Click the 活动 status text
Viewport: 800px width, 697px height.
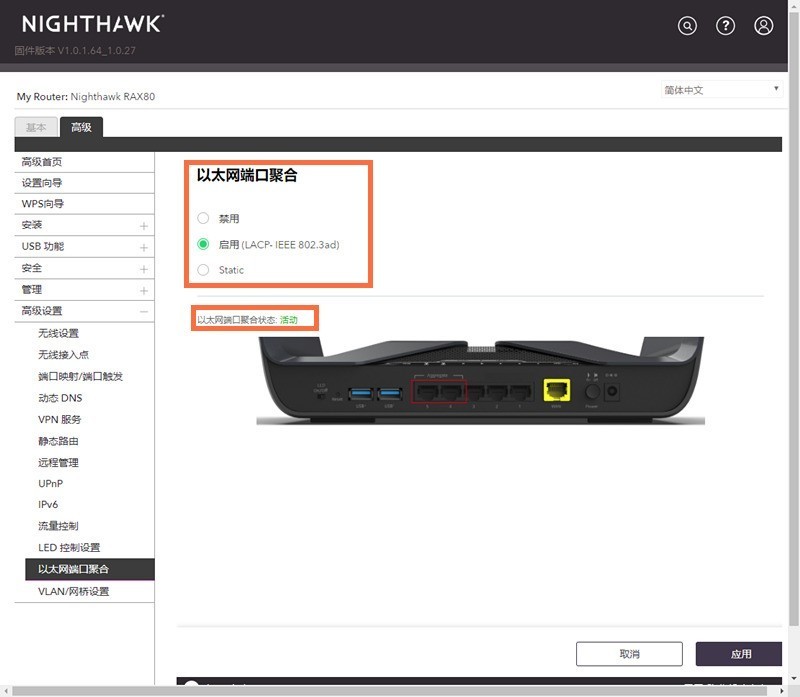click(x=289, y=320)
